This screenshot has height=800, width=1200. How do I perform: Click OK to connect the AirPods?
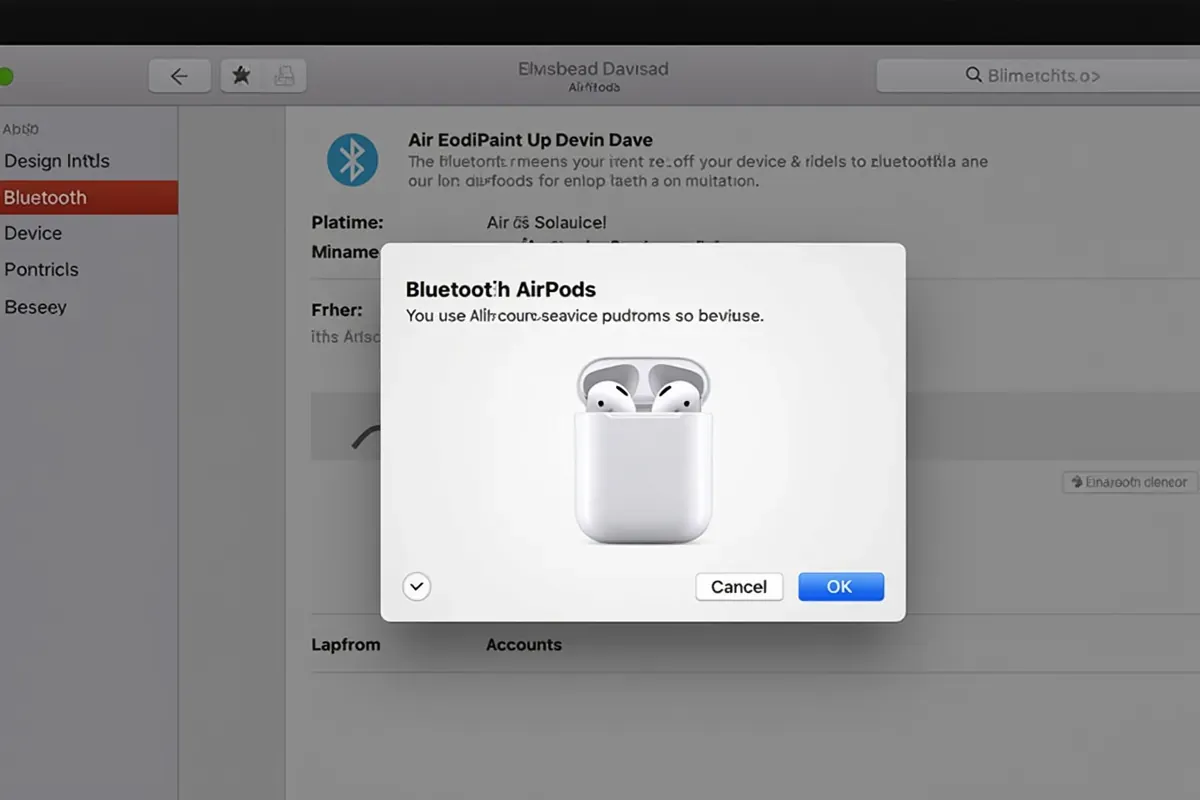[840, 586]
